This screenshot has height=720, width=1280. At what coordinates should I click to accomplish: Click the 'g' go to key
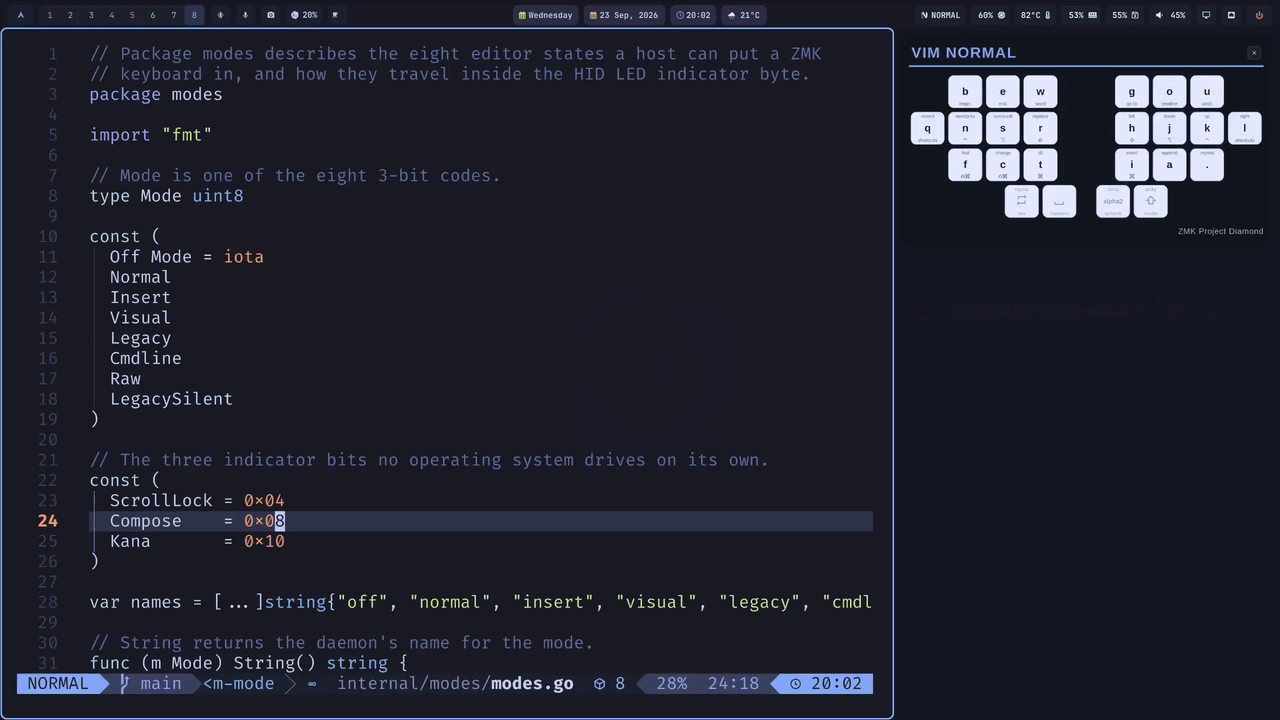tap(1132, 92)
